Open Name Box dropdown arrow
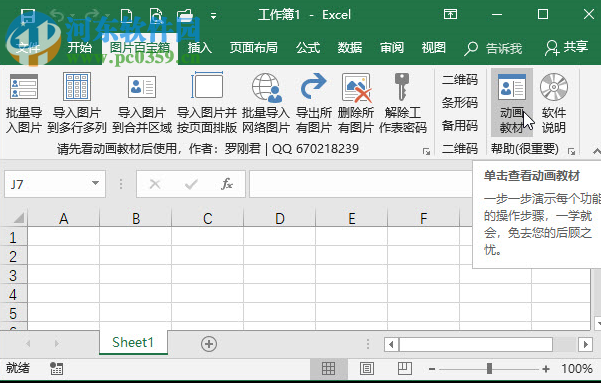This screenshot has width=601, height=383. coord(95,184)
